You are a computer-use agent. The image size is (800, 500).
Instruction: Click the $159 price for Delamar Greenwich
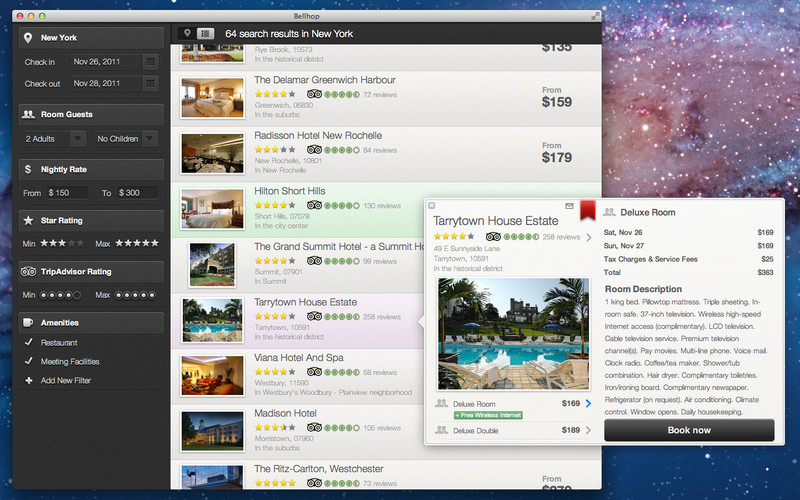point(557,102)
